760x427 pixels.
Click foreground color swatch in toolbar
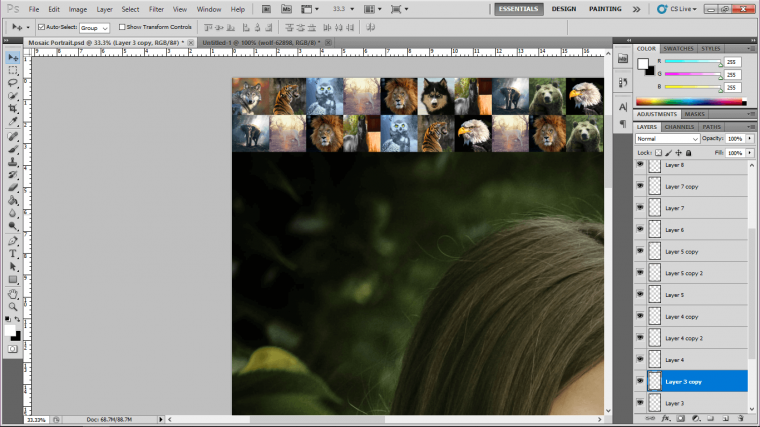10,330
